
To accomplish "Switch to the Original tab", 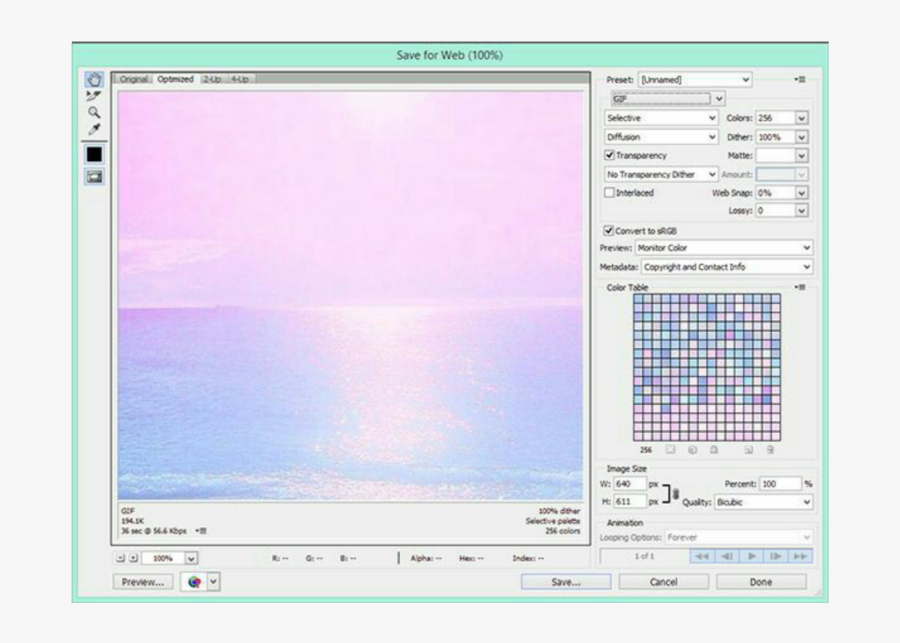I will click(x=134, y=79).
